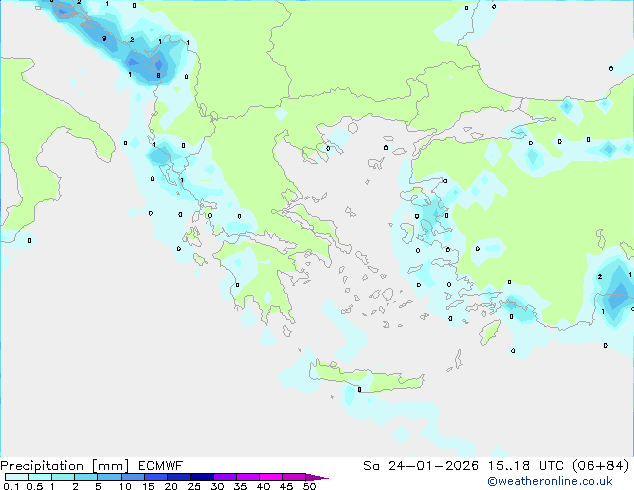The image size is (634, 490).
Task: Click the purple arrow tip beyond 50
Action: 317,477
